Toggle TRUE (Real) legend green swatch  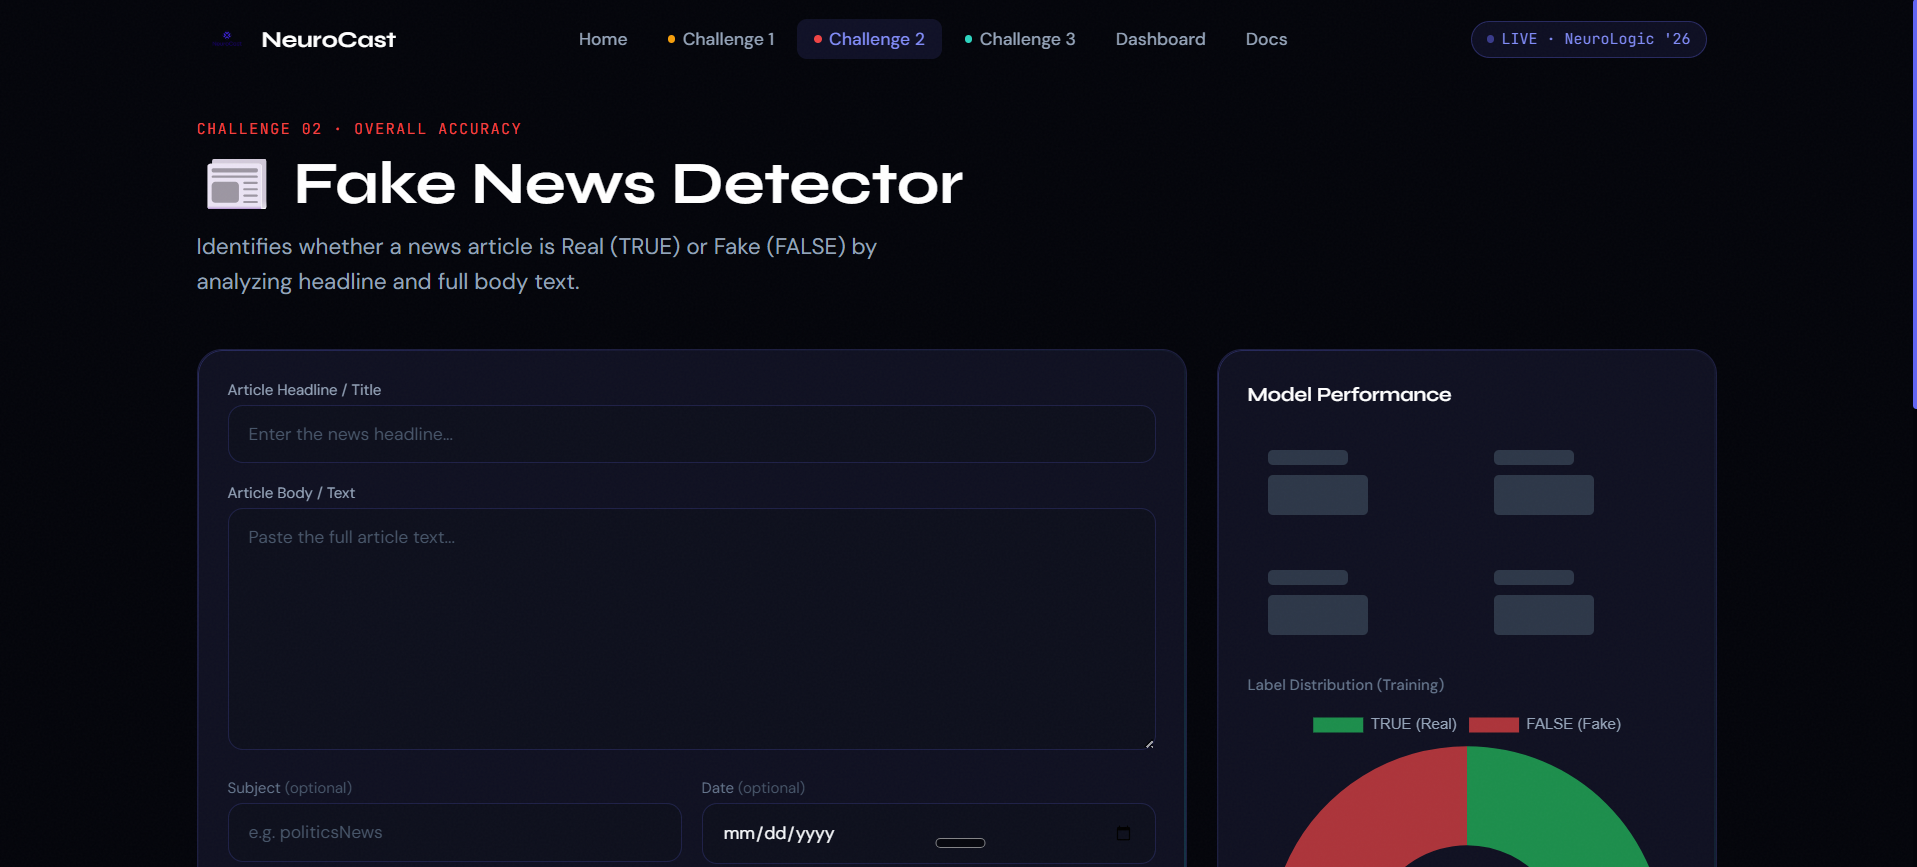1338,725
